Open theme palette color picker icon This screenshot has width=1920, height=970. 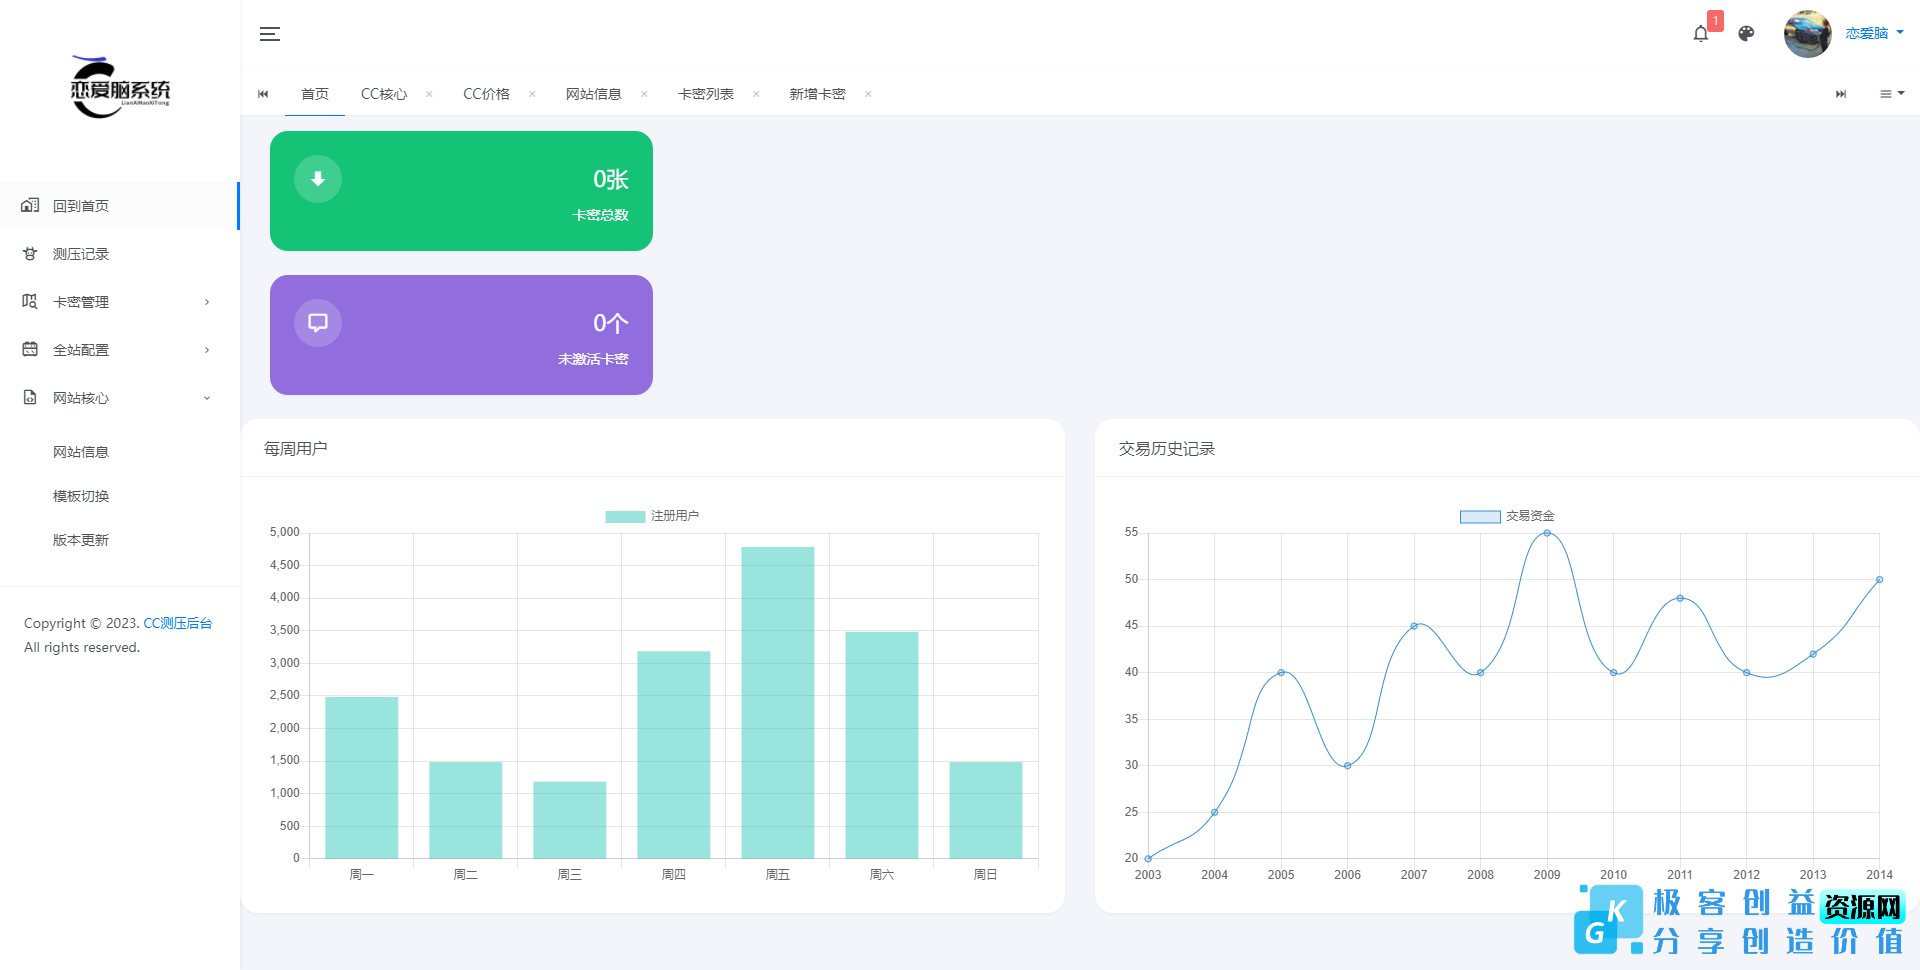[1746, 34]
